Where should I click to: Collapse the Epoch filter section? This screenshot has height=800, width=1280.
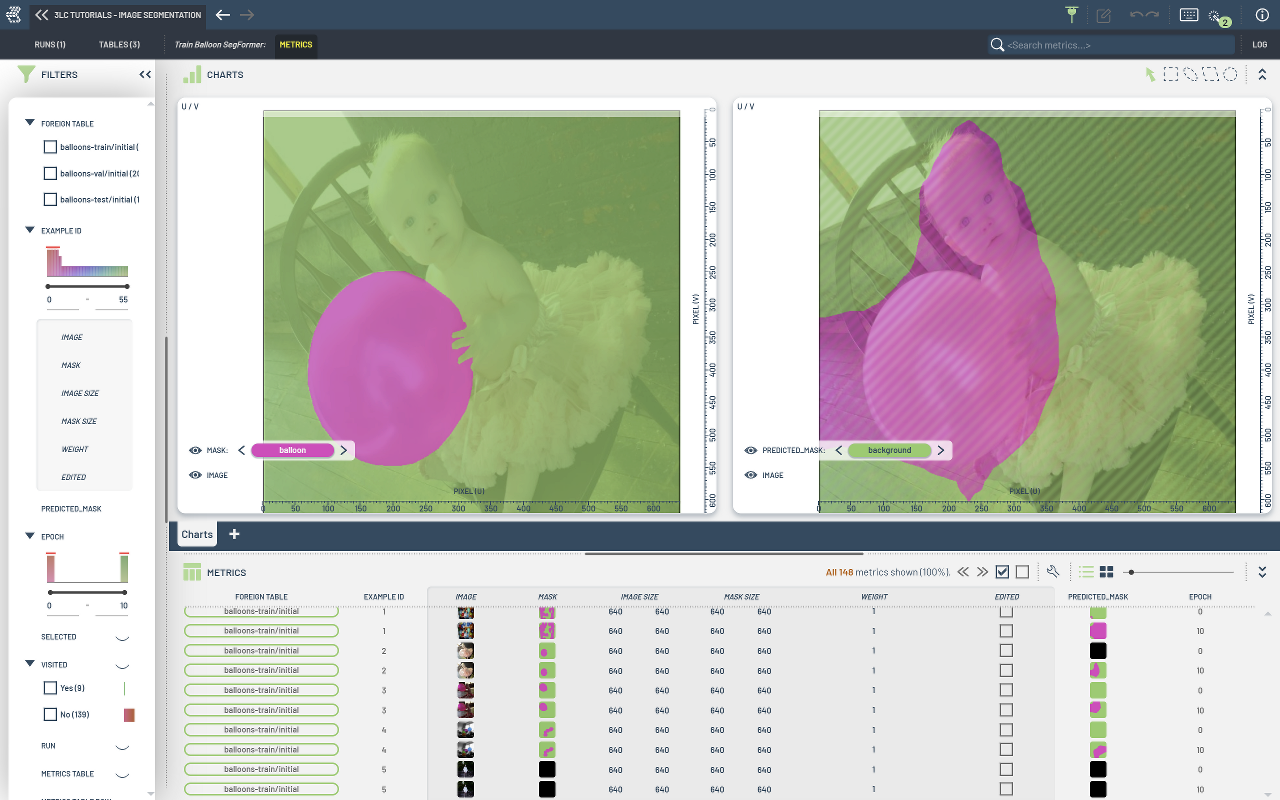tap(29, 536)
